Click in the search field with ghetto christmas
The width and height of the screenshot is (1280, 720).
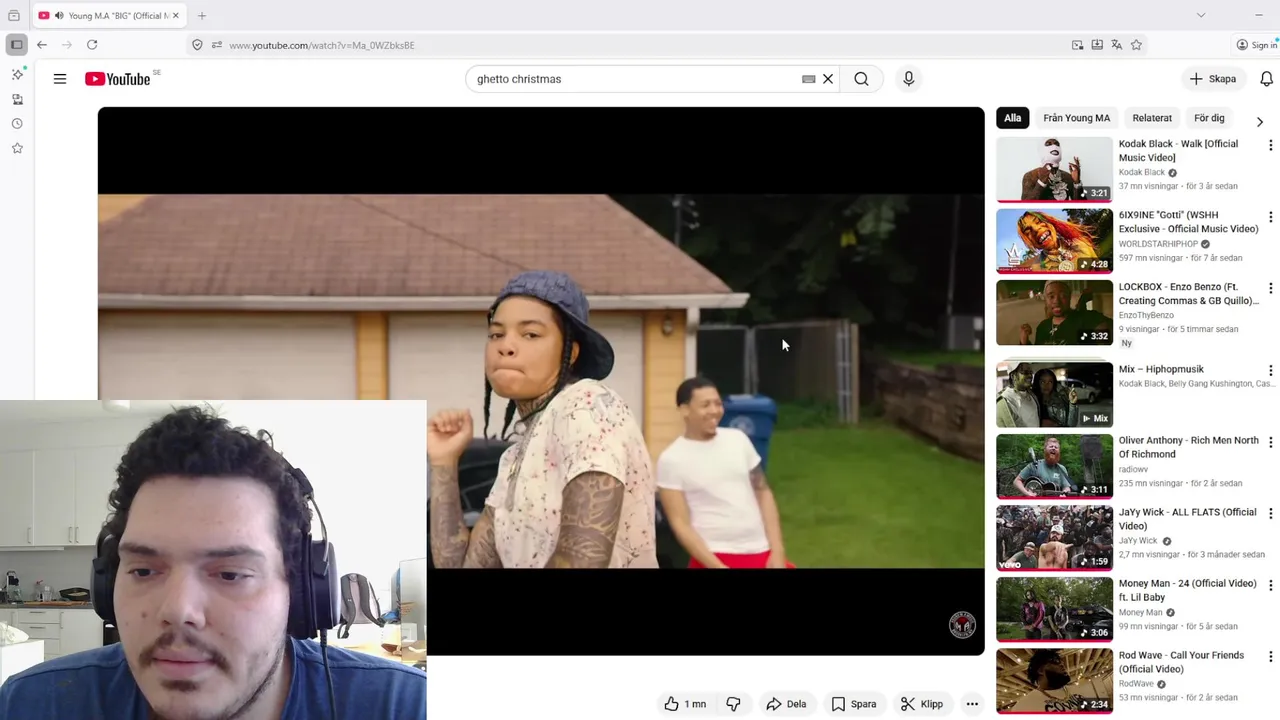tap(635, 79)
